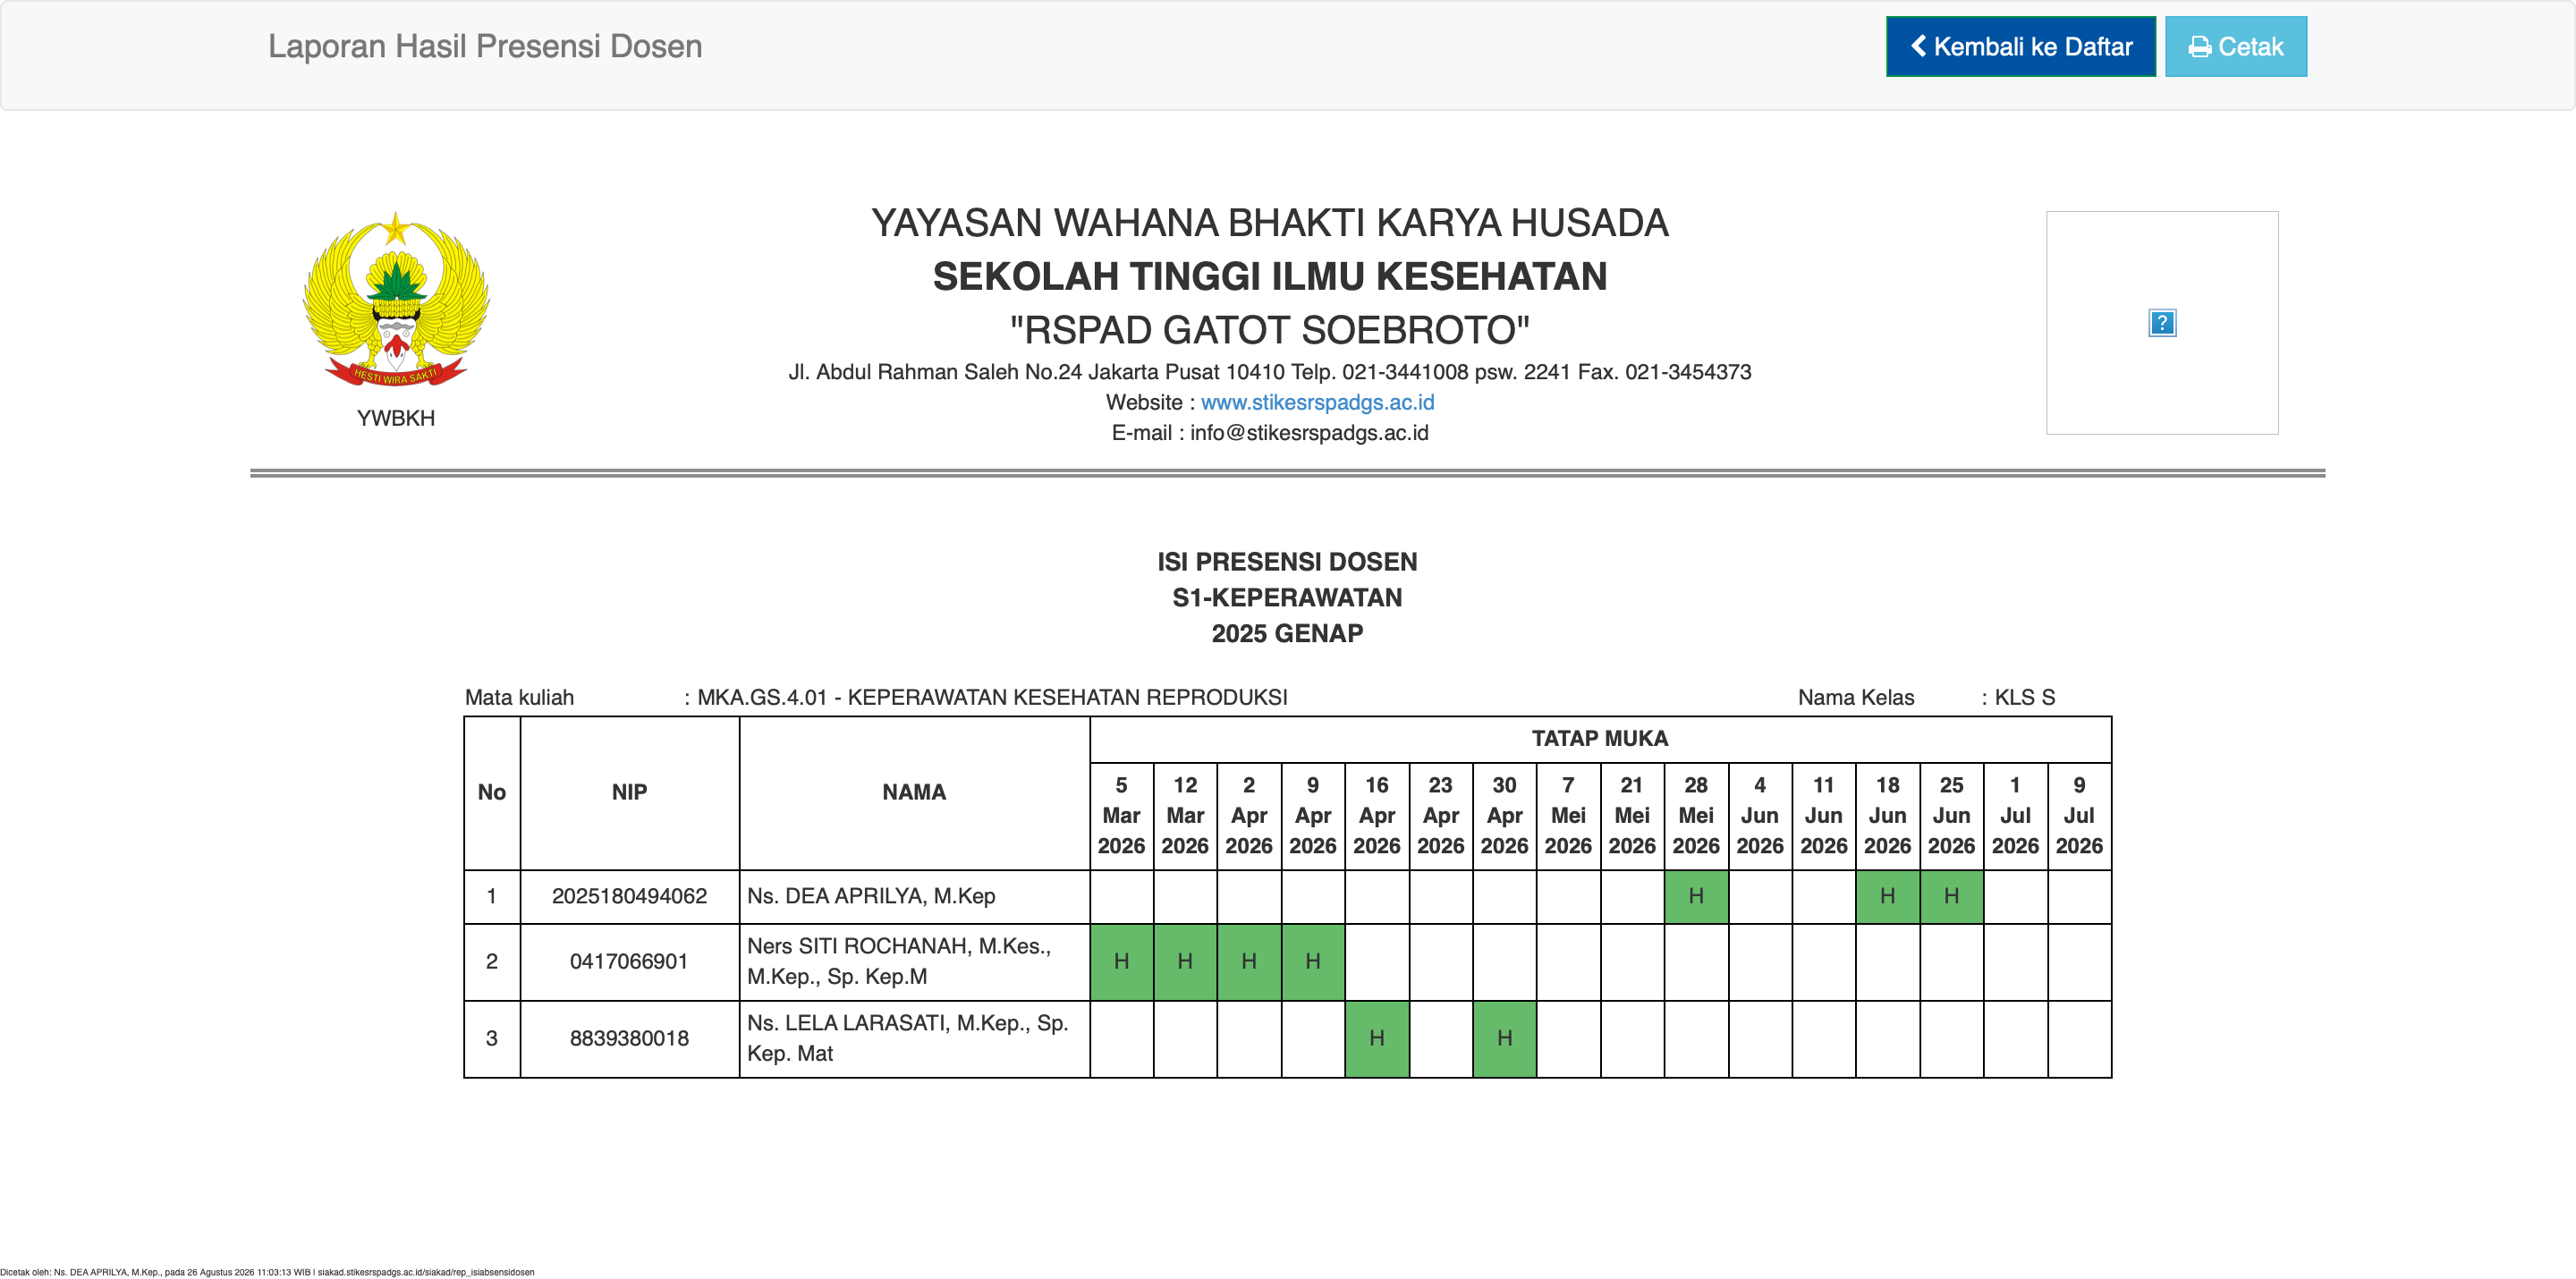Select the Jl. Abdul Rahman Saleh address line

(x=1270, y=372)
